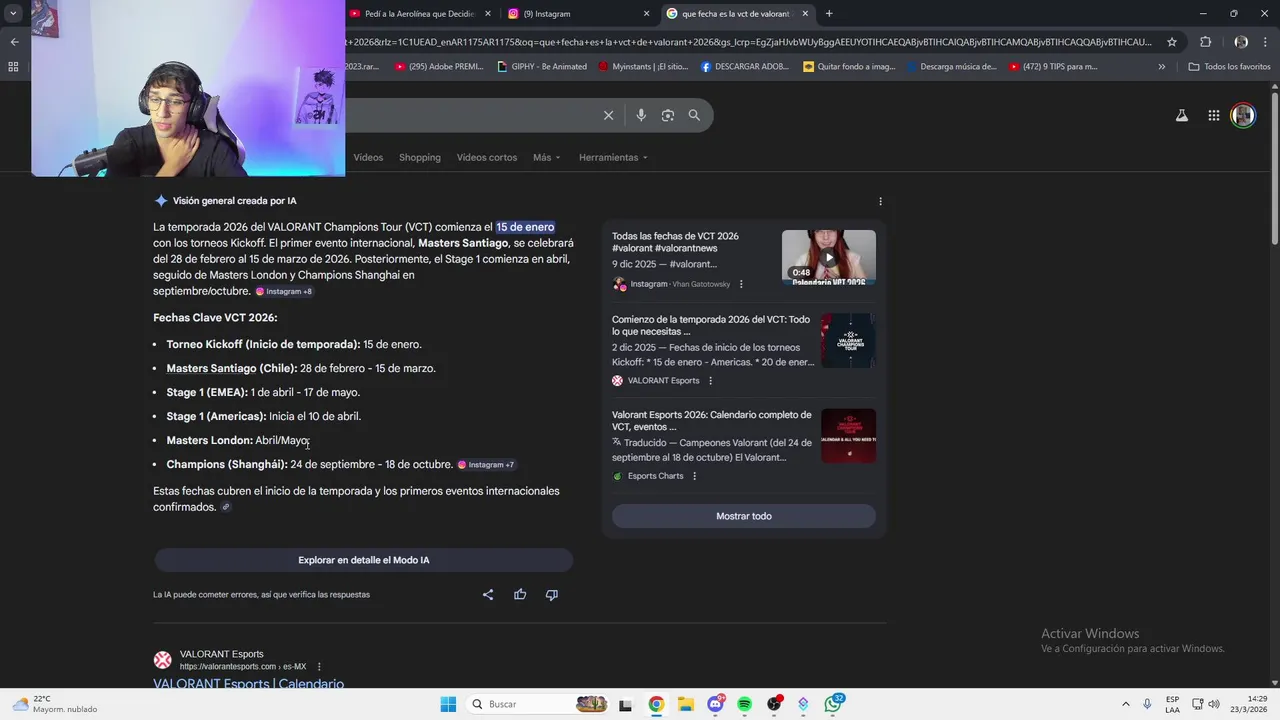This screenshot has width=1280, height=720.
Task: Open the Google apps grid
Action: click(1213, 115)
